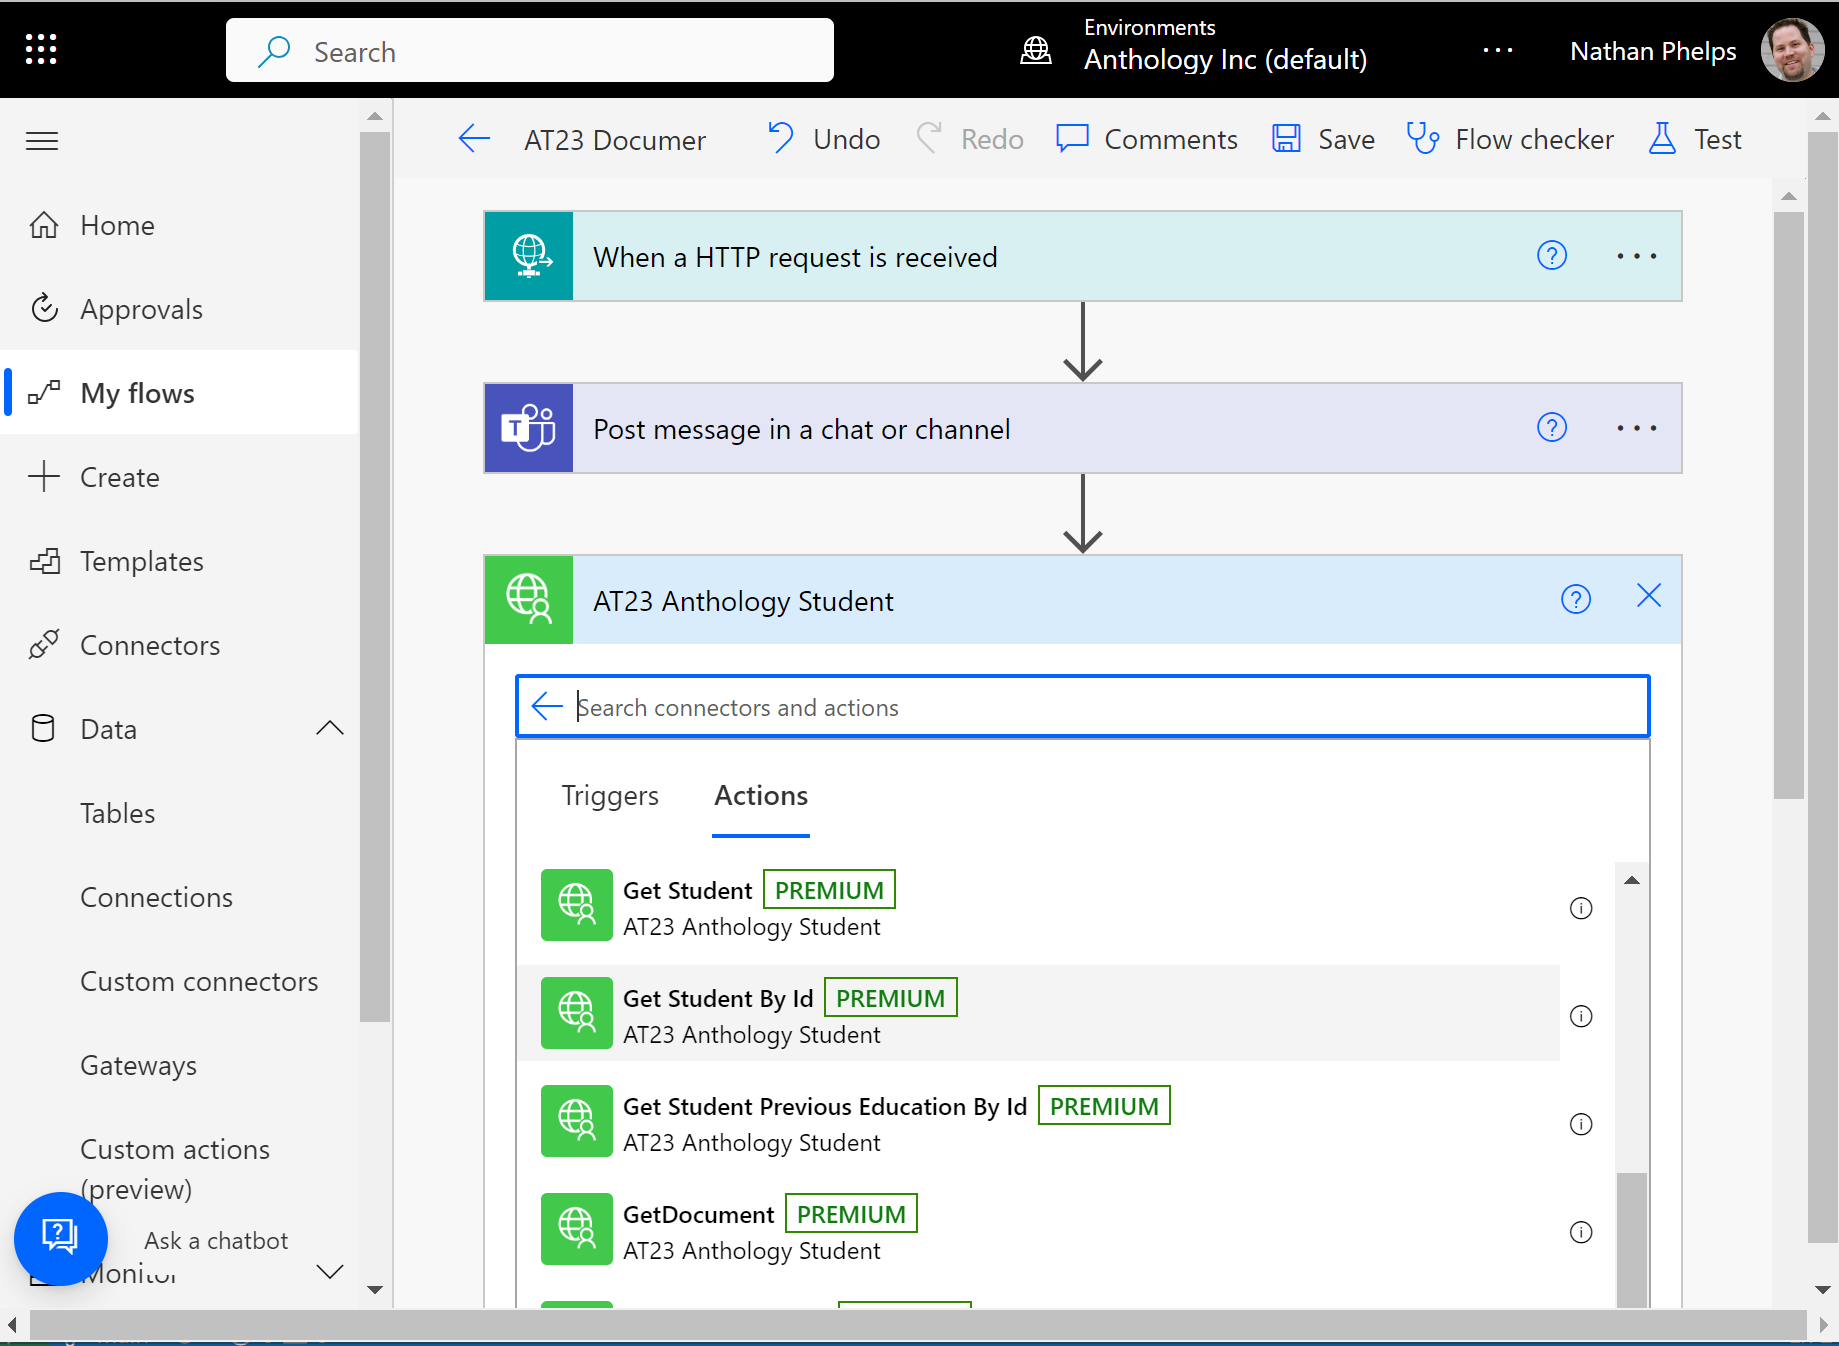Viewport: 1839px width, 1346px height.
Task: Open the app launcher waffle icon
Action: tap(41, 49)
